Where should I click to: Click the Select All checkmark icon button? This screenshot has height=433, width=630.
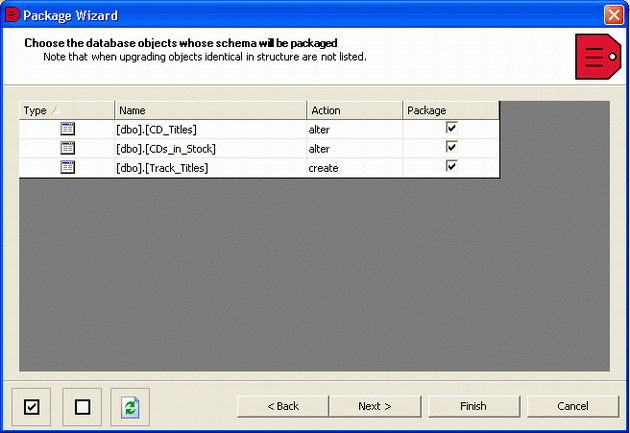[x=31, y=407]
